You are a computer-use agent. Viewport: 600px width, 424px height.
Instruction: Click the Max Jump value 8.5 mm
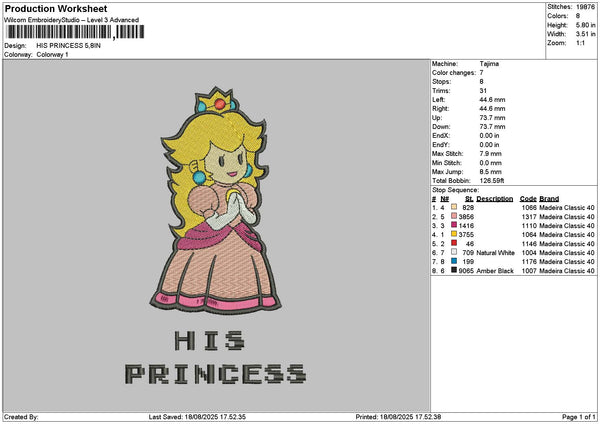[x=491, y=171]
